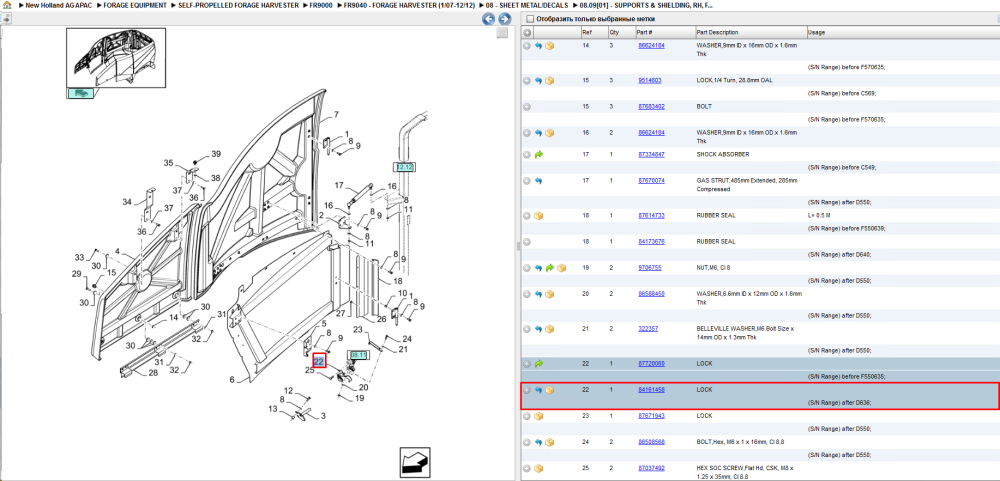Click the panel toggle icon below the home icon
1000x481 pixels.
click(6, 18)
